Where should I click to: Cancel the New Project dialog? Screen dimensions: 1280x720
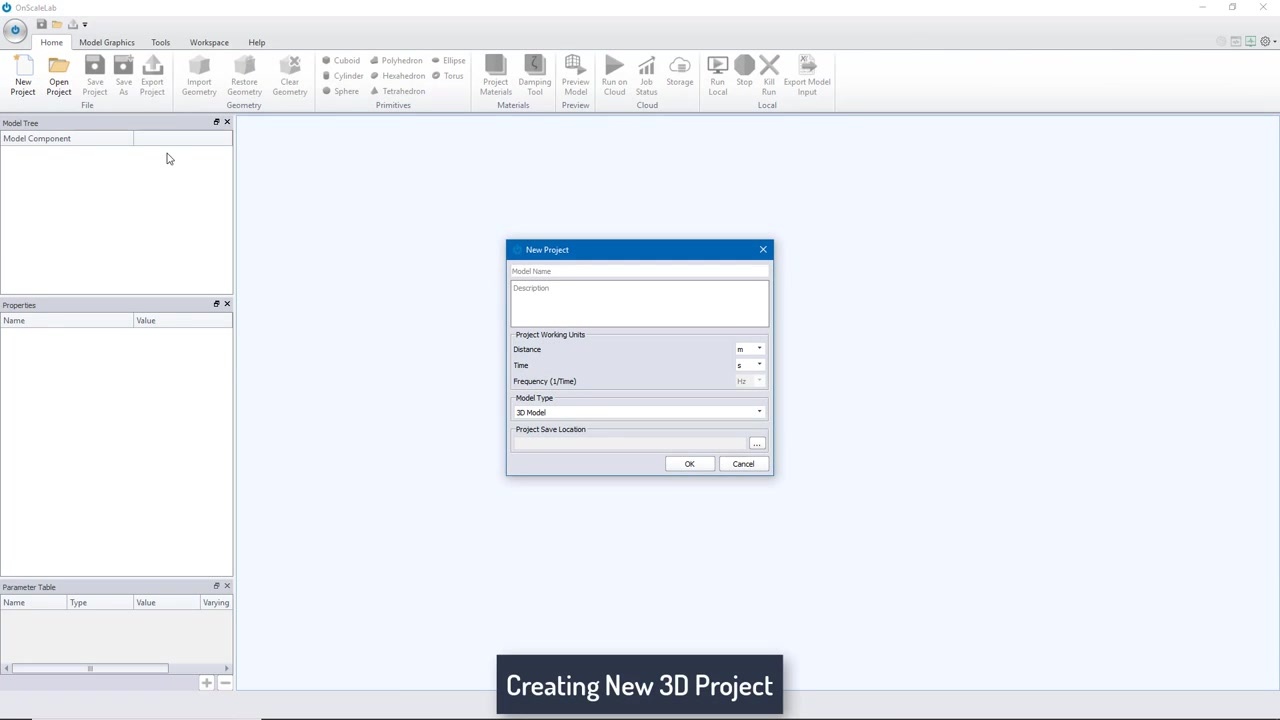pyautogui.click(x=743, y=464)
